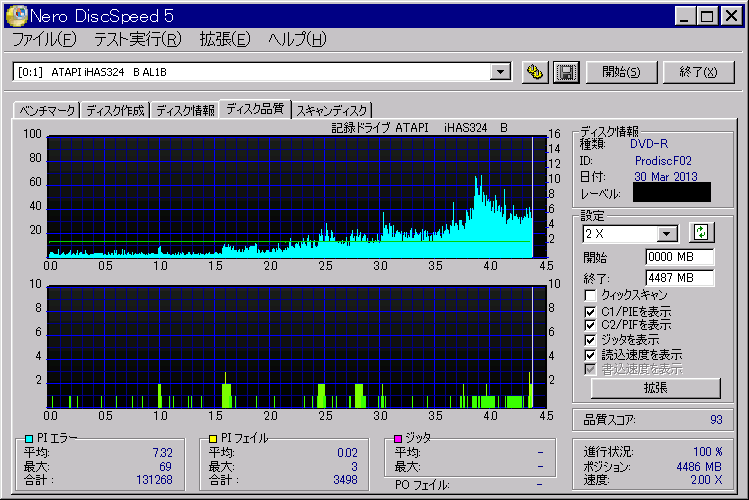Switch to the スキャンディスク tab

pos(332,111)
